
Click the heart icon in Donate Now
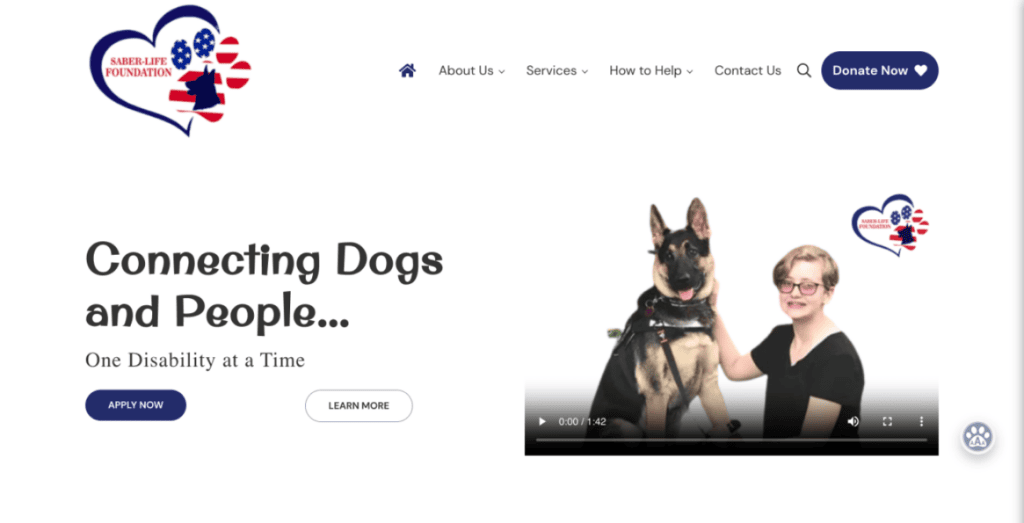[x=920, y=71]
